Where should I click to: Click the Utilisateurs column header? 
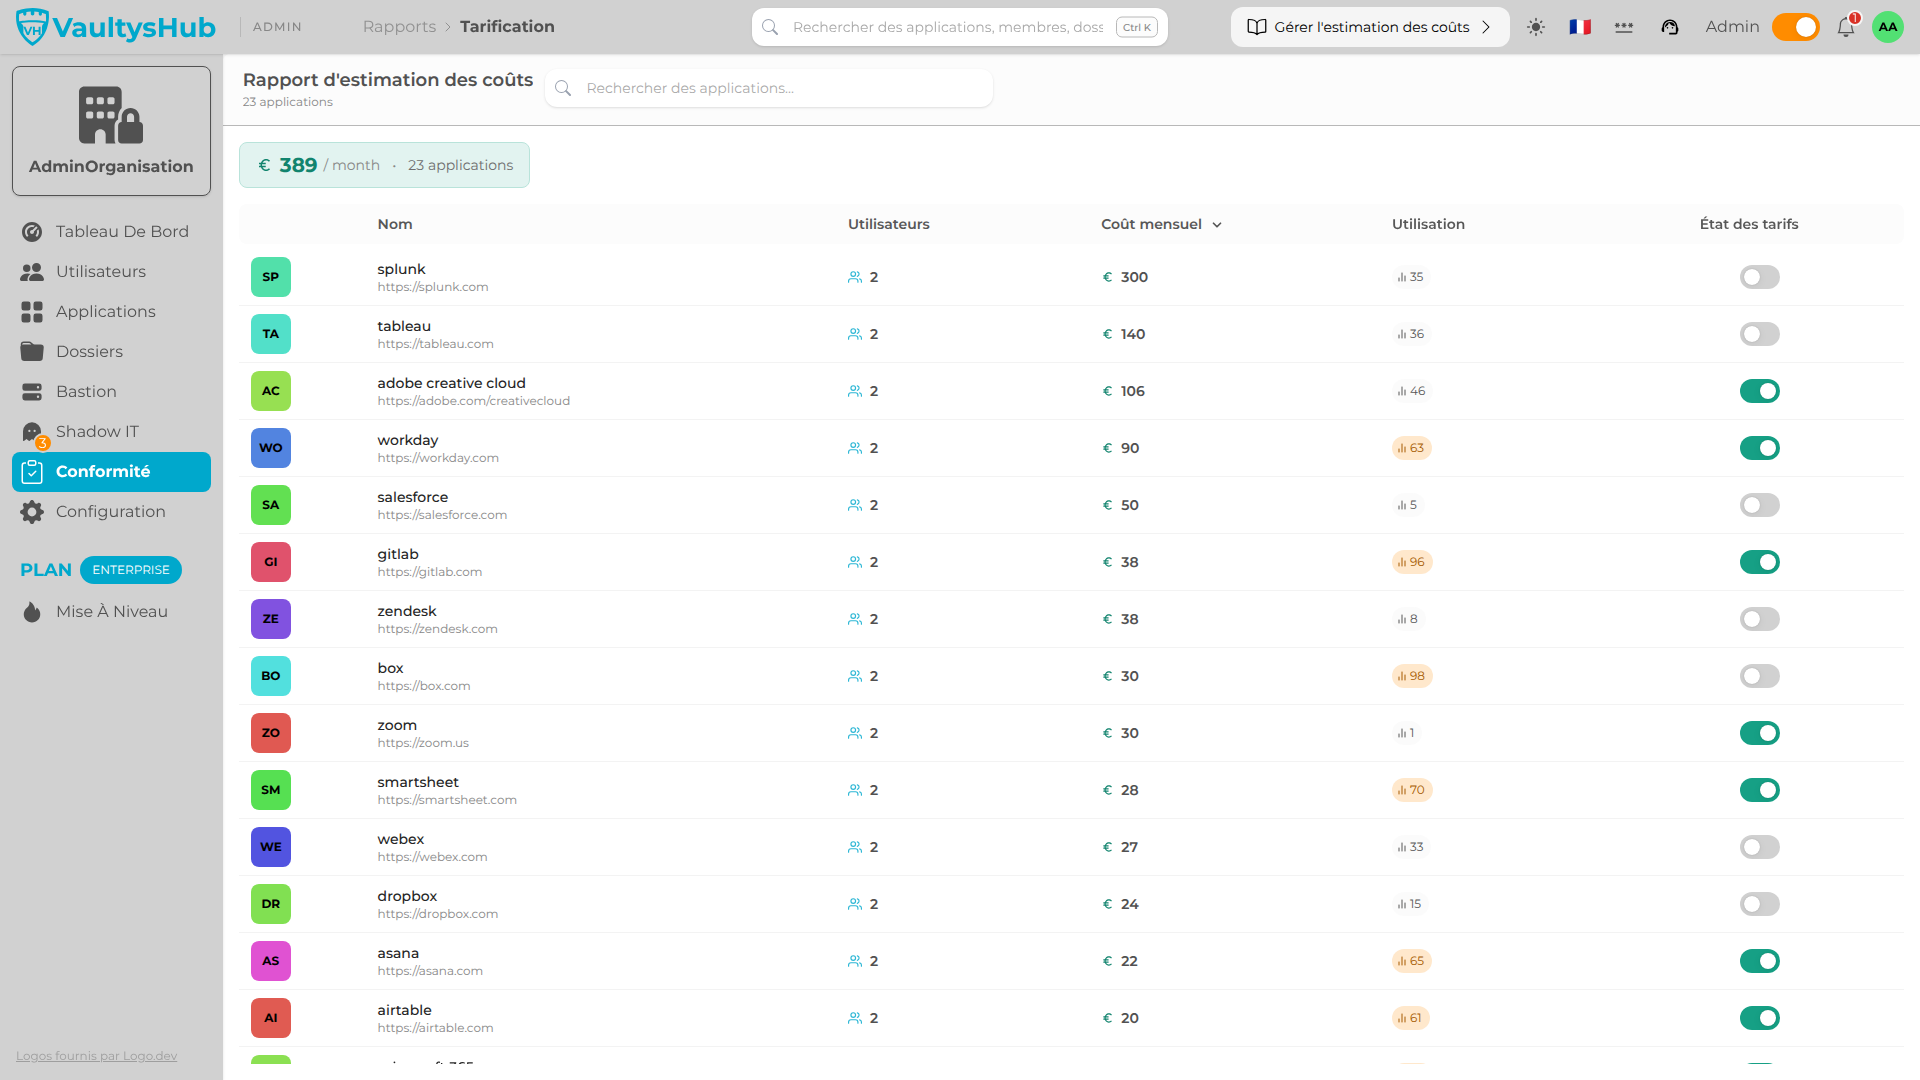889,224
